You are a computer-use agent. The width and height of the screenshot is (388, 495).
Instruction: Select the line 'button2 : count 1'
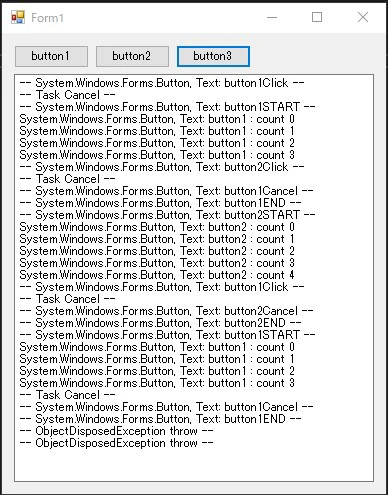pyautogui.click(x=157, y=239)
